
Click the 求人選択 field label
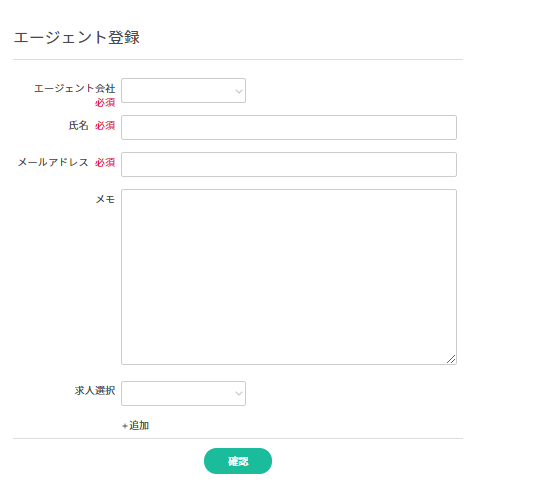tap(95, 391)
